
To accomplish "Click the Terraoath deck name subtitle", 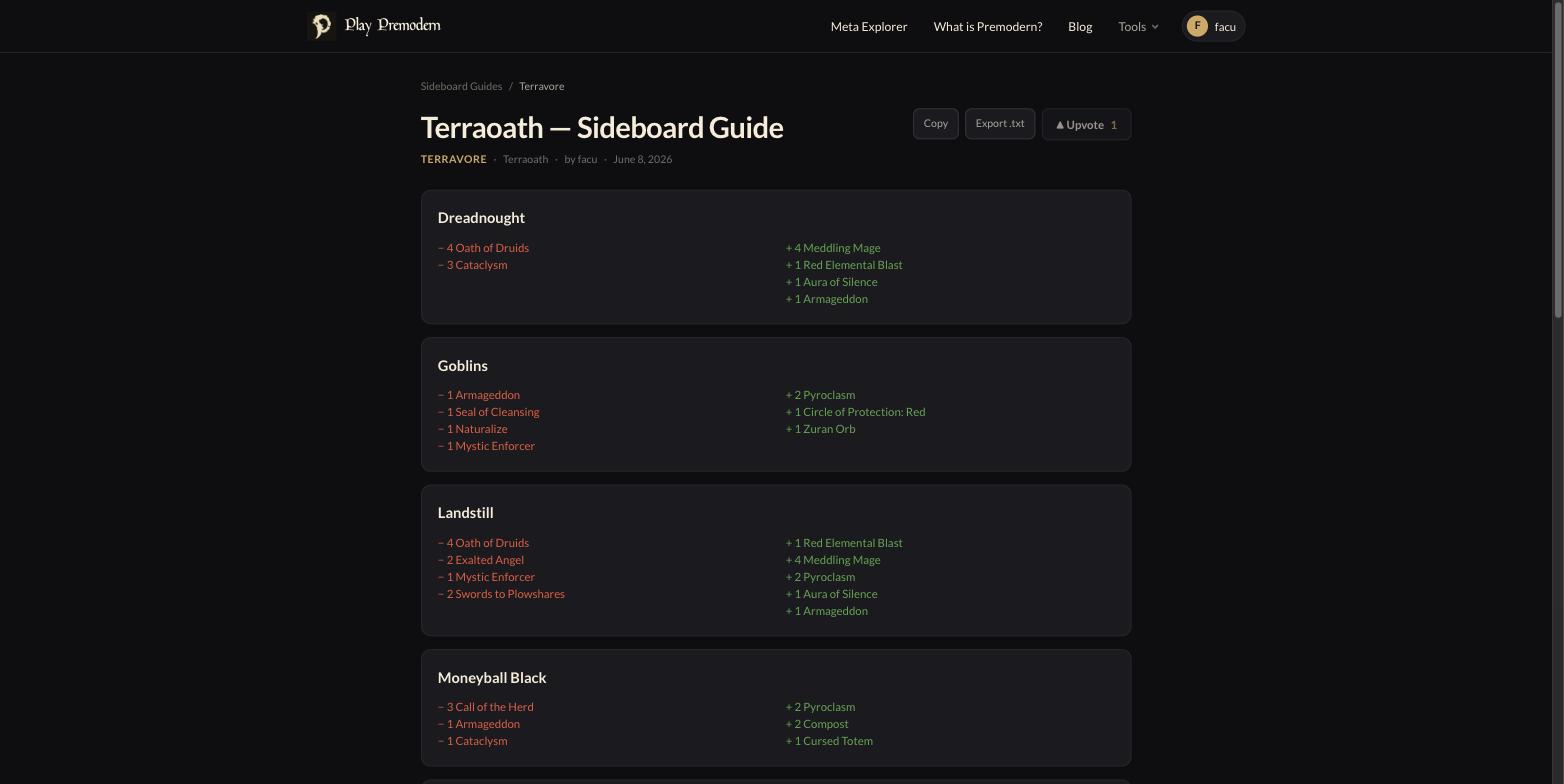I will pos(525,159).
